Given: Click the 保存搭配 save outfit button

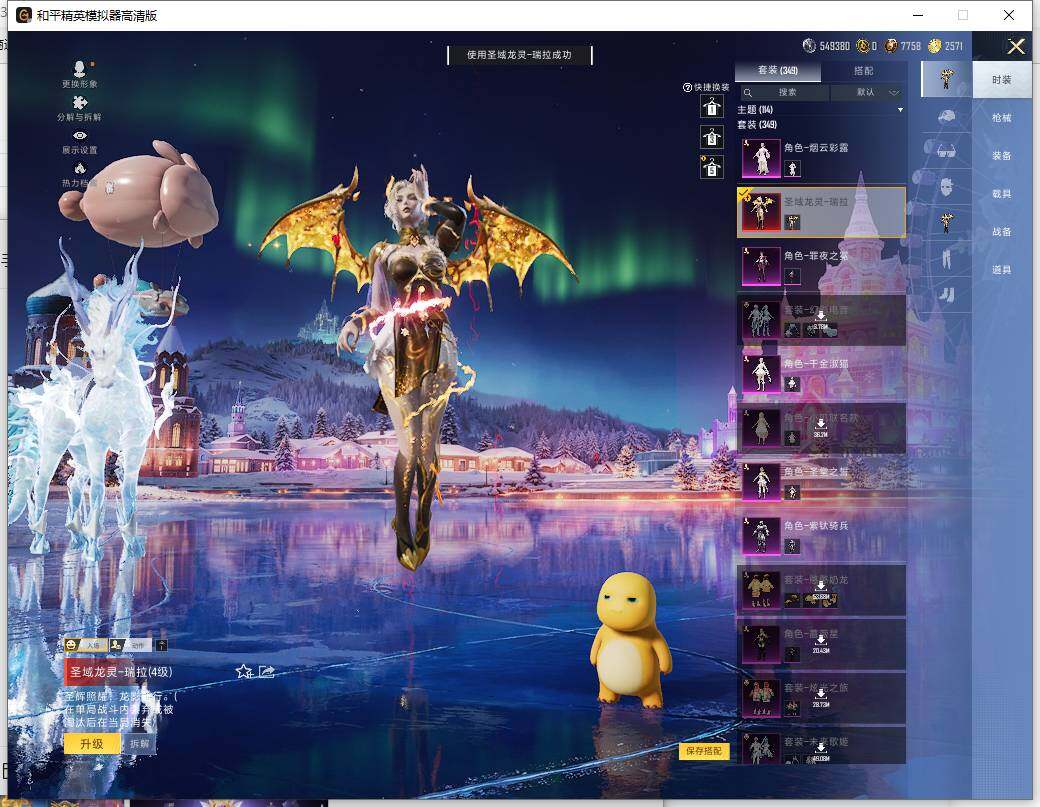Looking at the screenshot, I should coord(704,751).
